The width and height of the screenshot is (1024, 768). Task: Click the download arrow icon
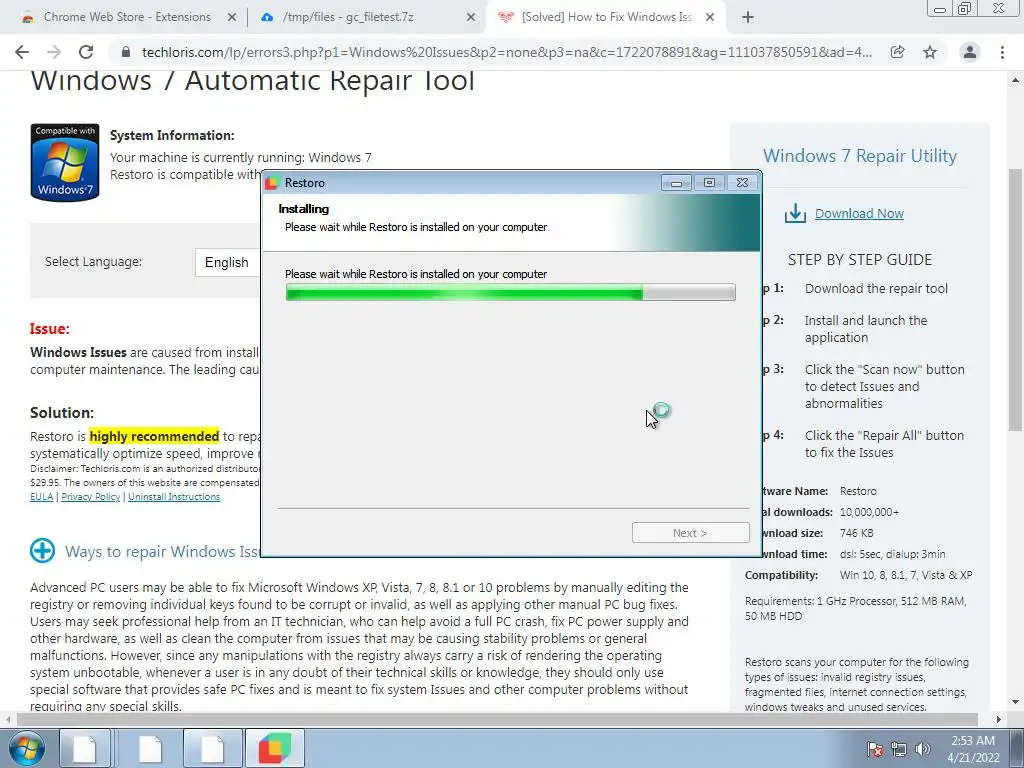[795, 213]
